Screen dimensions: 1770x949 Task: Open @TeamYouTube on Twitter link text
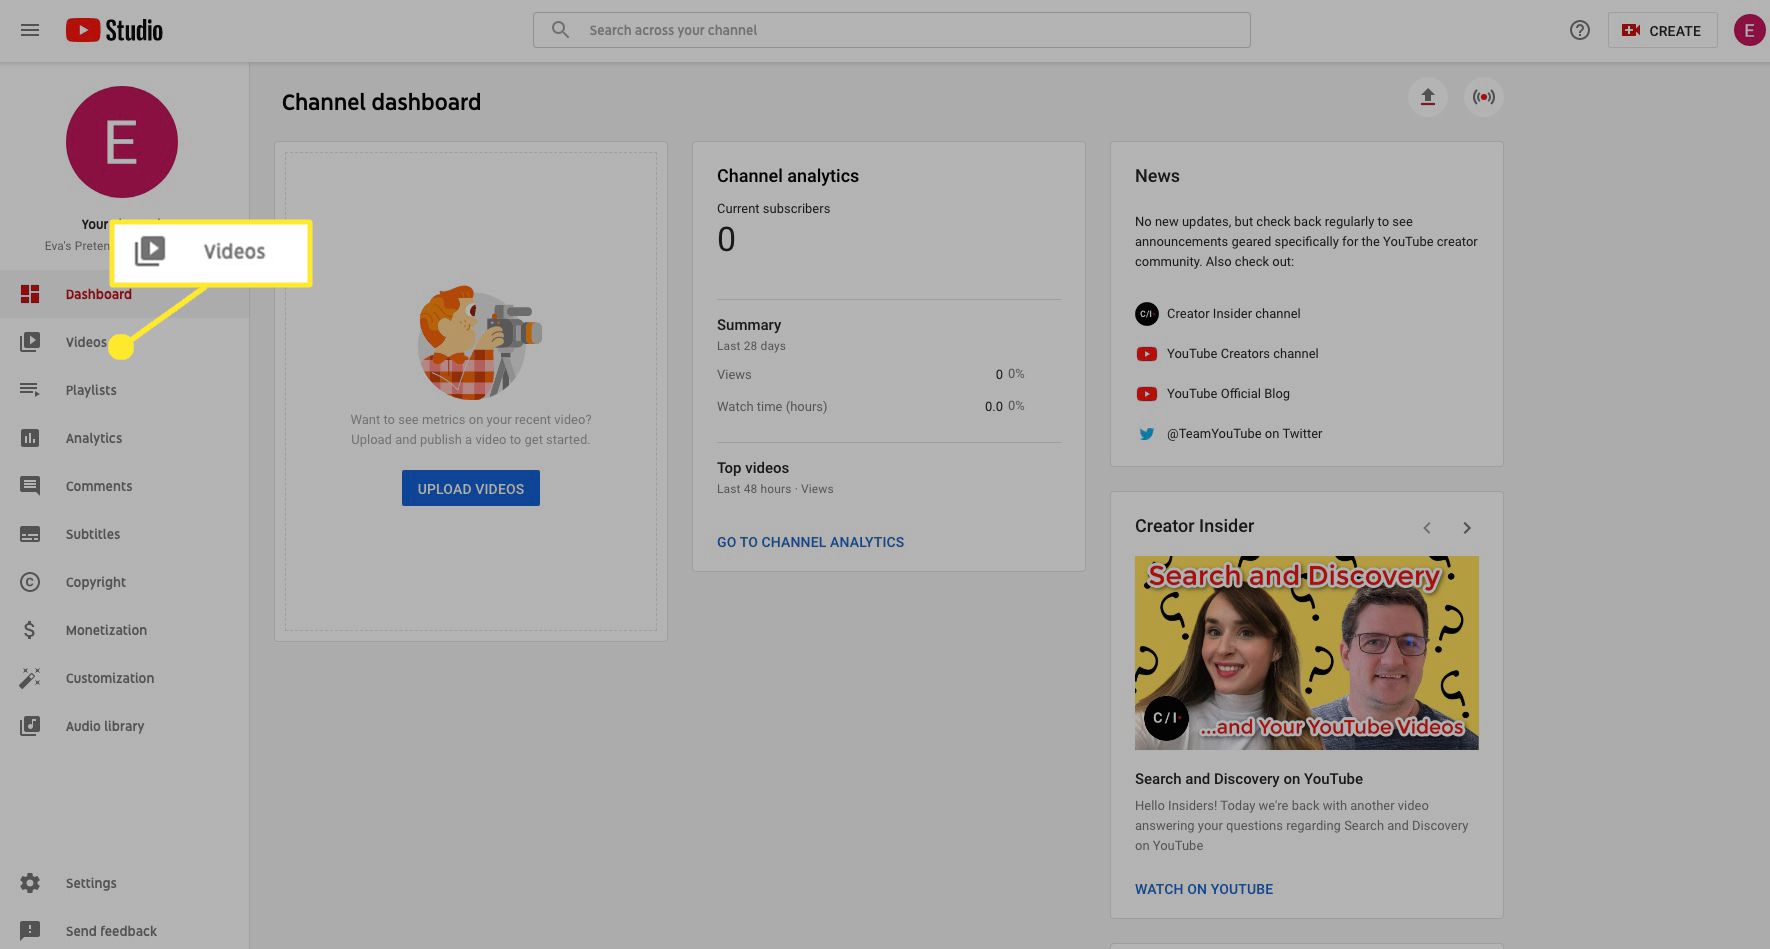(1244, 434)
